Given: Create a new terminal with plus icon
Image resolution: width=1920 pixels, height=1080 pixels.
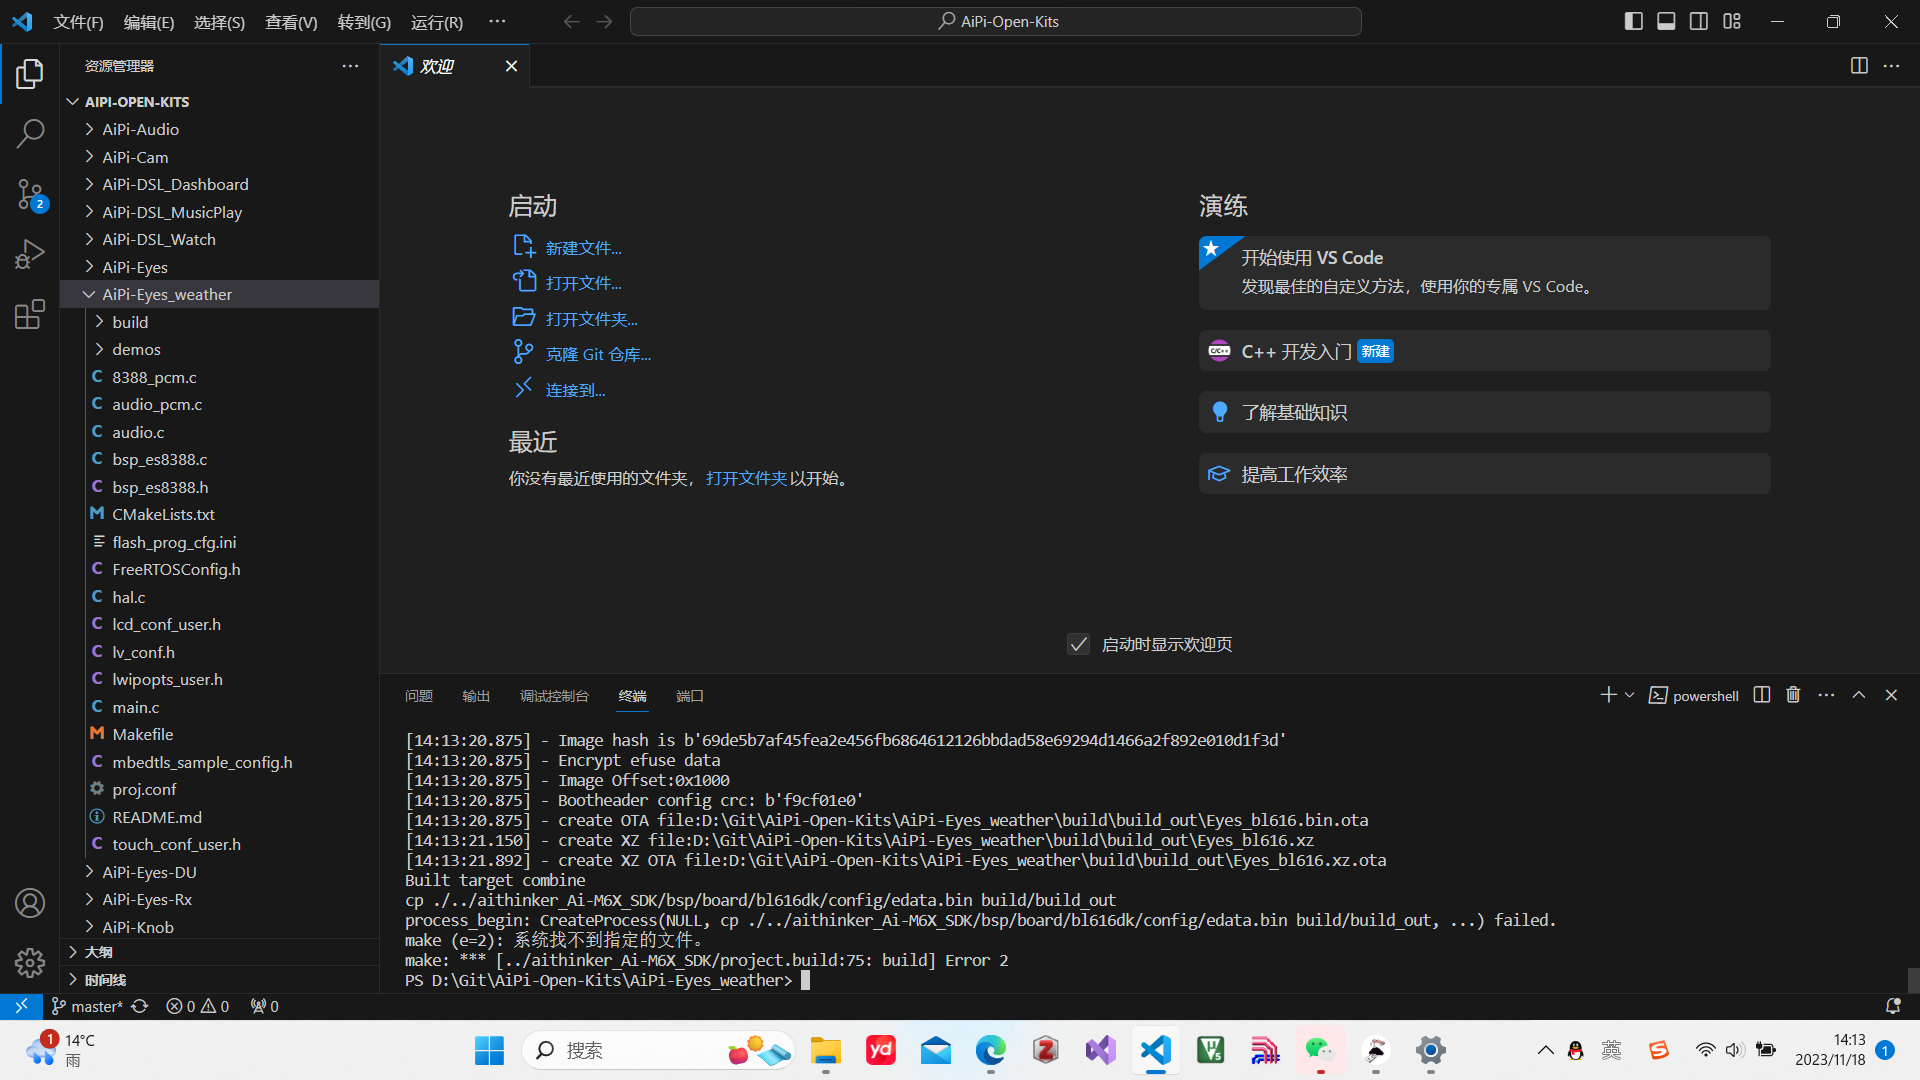Looking at the screenshot, I should [1608, 695].
